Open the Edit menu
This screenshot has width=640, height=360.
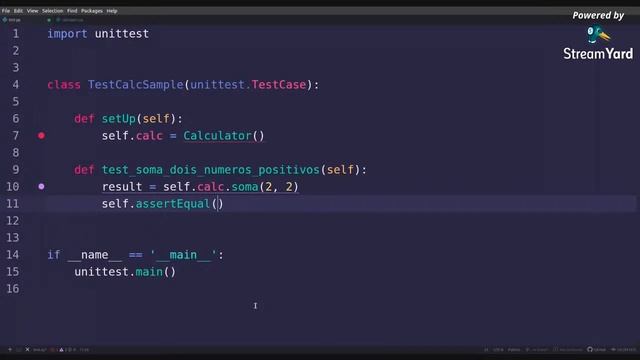[x=18, y=11]
